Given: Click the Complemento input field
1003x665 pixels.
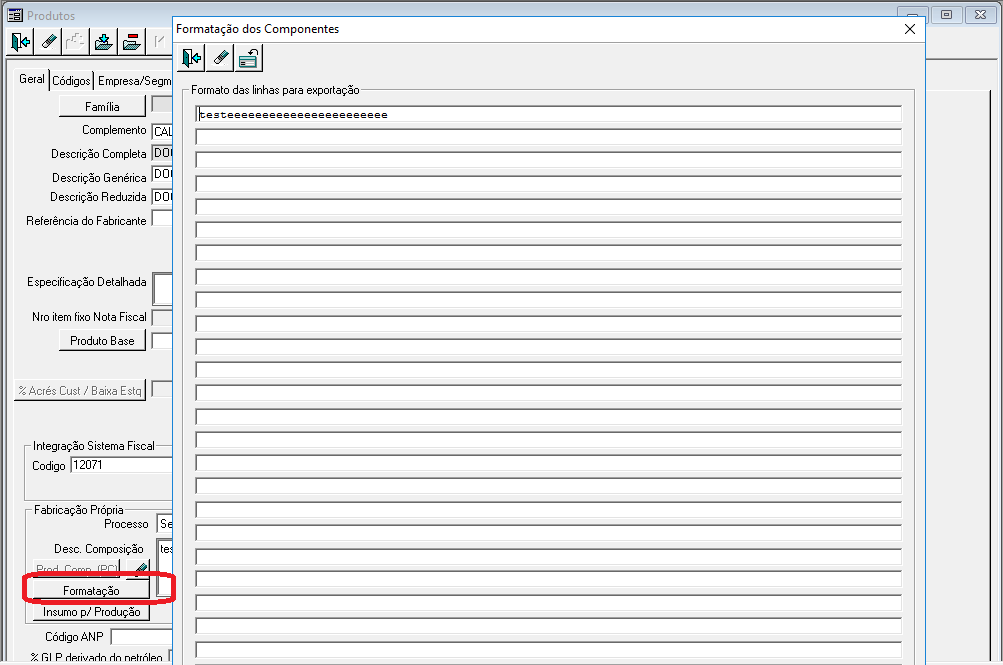Looking at the screenshot, I should (162, 131).
